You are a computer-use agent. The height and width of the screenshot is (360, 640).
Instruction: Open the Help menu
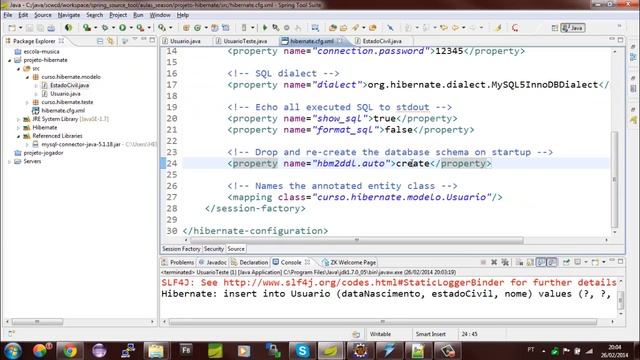click(182, 15)
